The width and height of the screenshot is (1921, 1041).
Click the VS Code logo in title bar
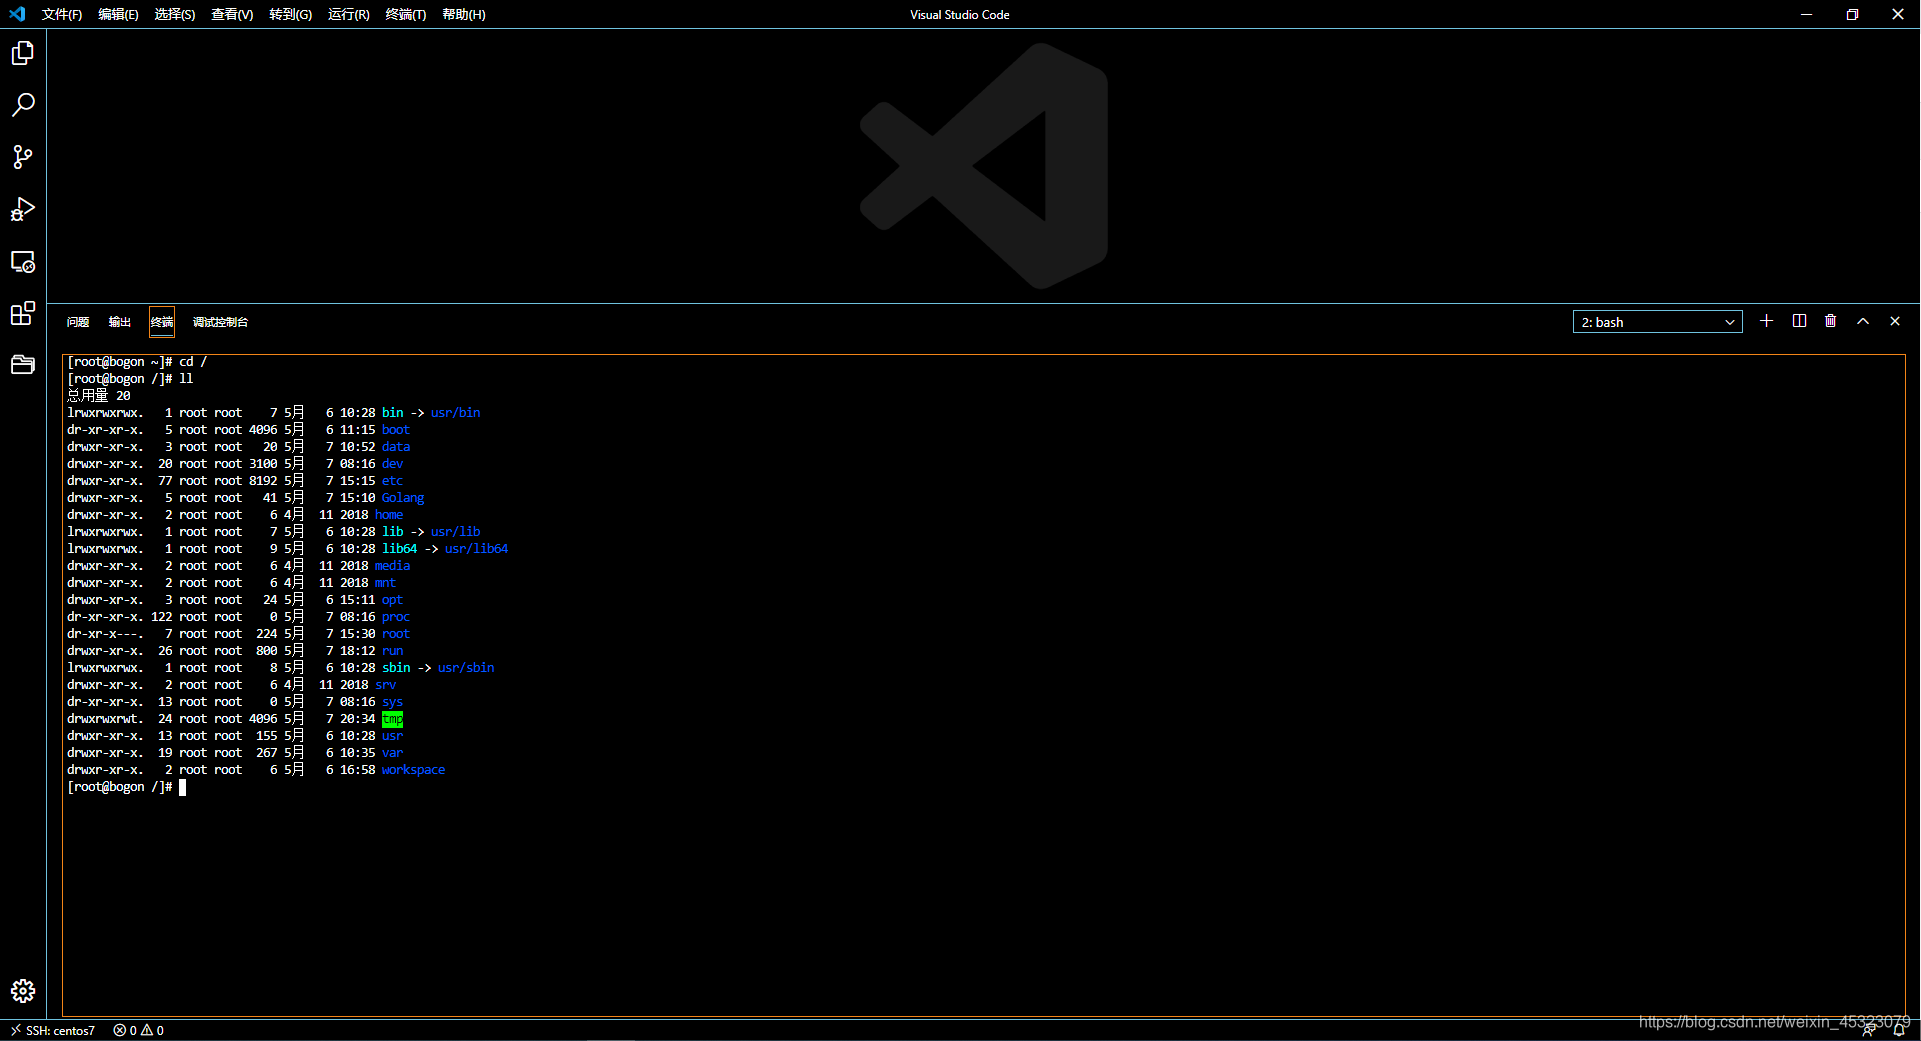(17, 14)
